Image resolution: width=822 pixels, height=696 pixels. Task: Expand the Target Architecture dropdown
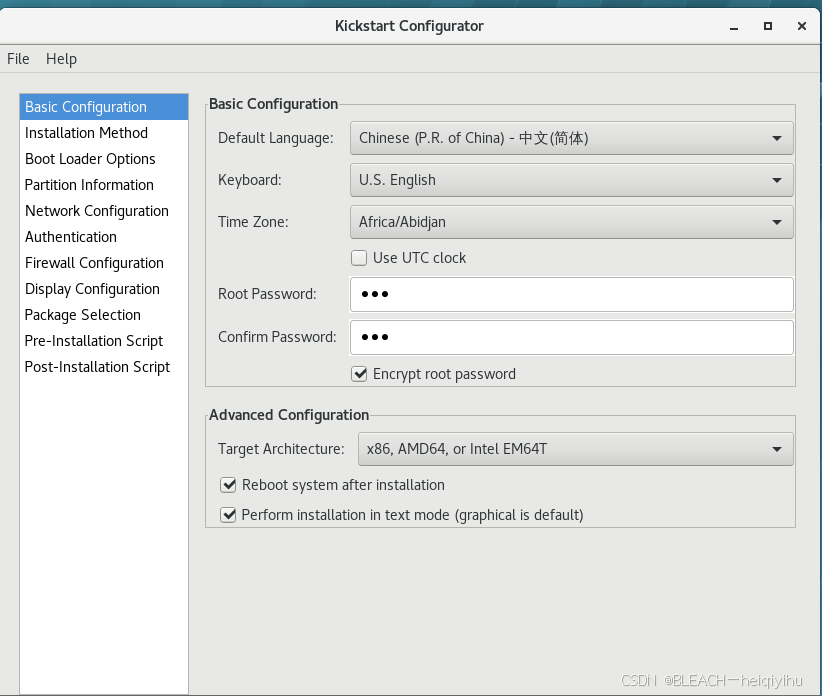(576, 449)
